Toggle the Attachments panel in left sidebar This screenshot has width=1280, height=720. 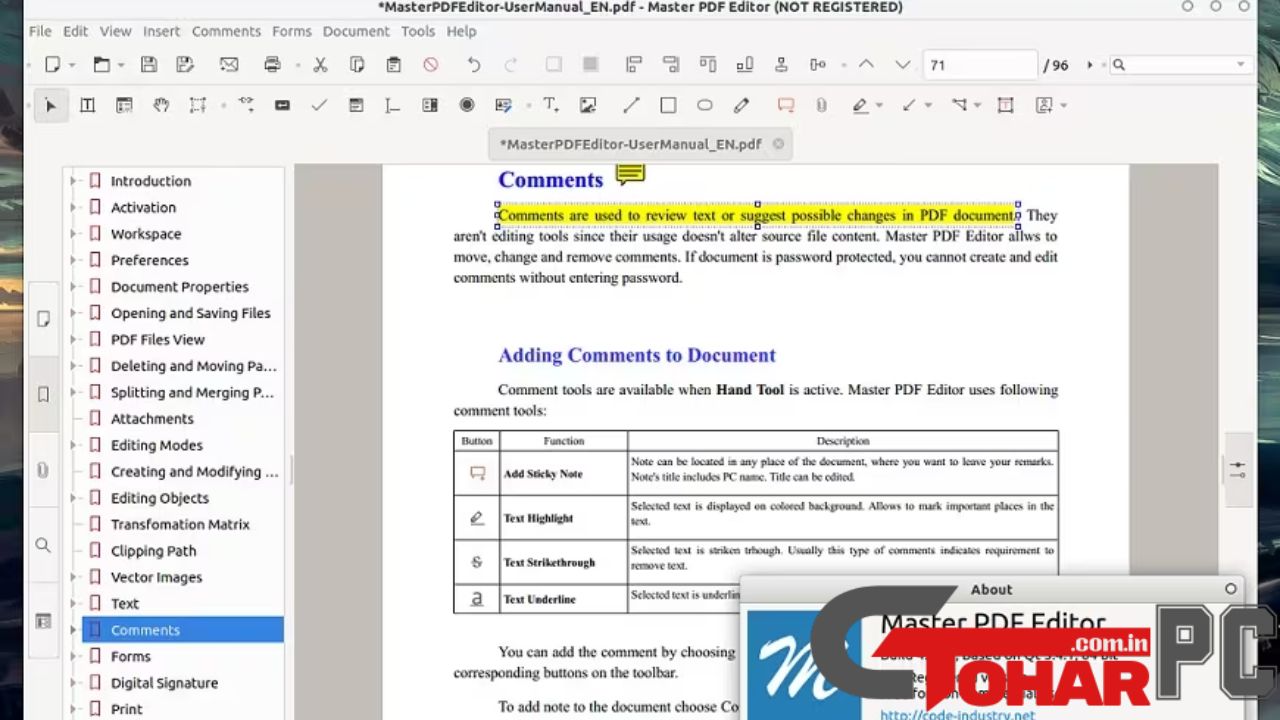pos(43,469)
